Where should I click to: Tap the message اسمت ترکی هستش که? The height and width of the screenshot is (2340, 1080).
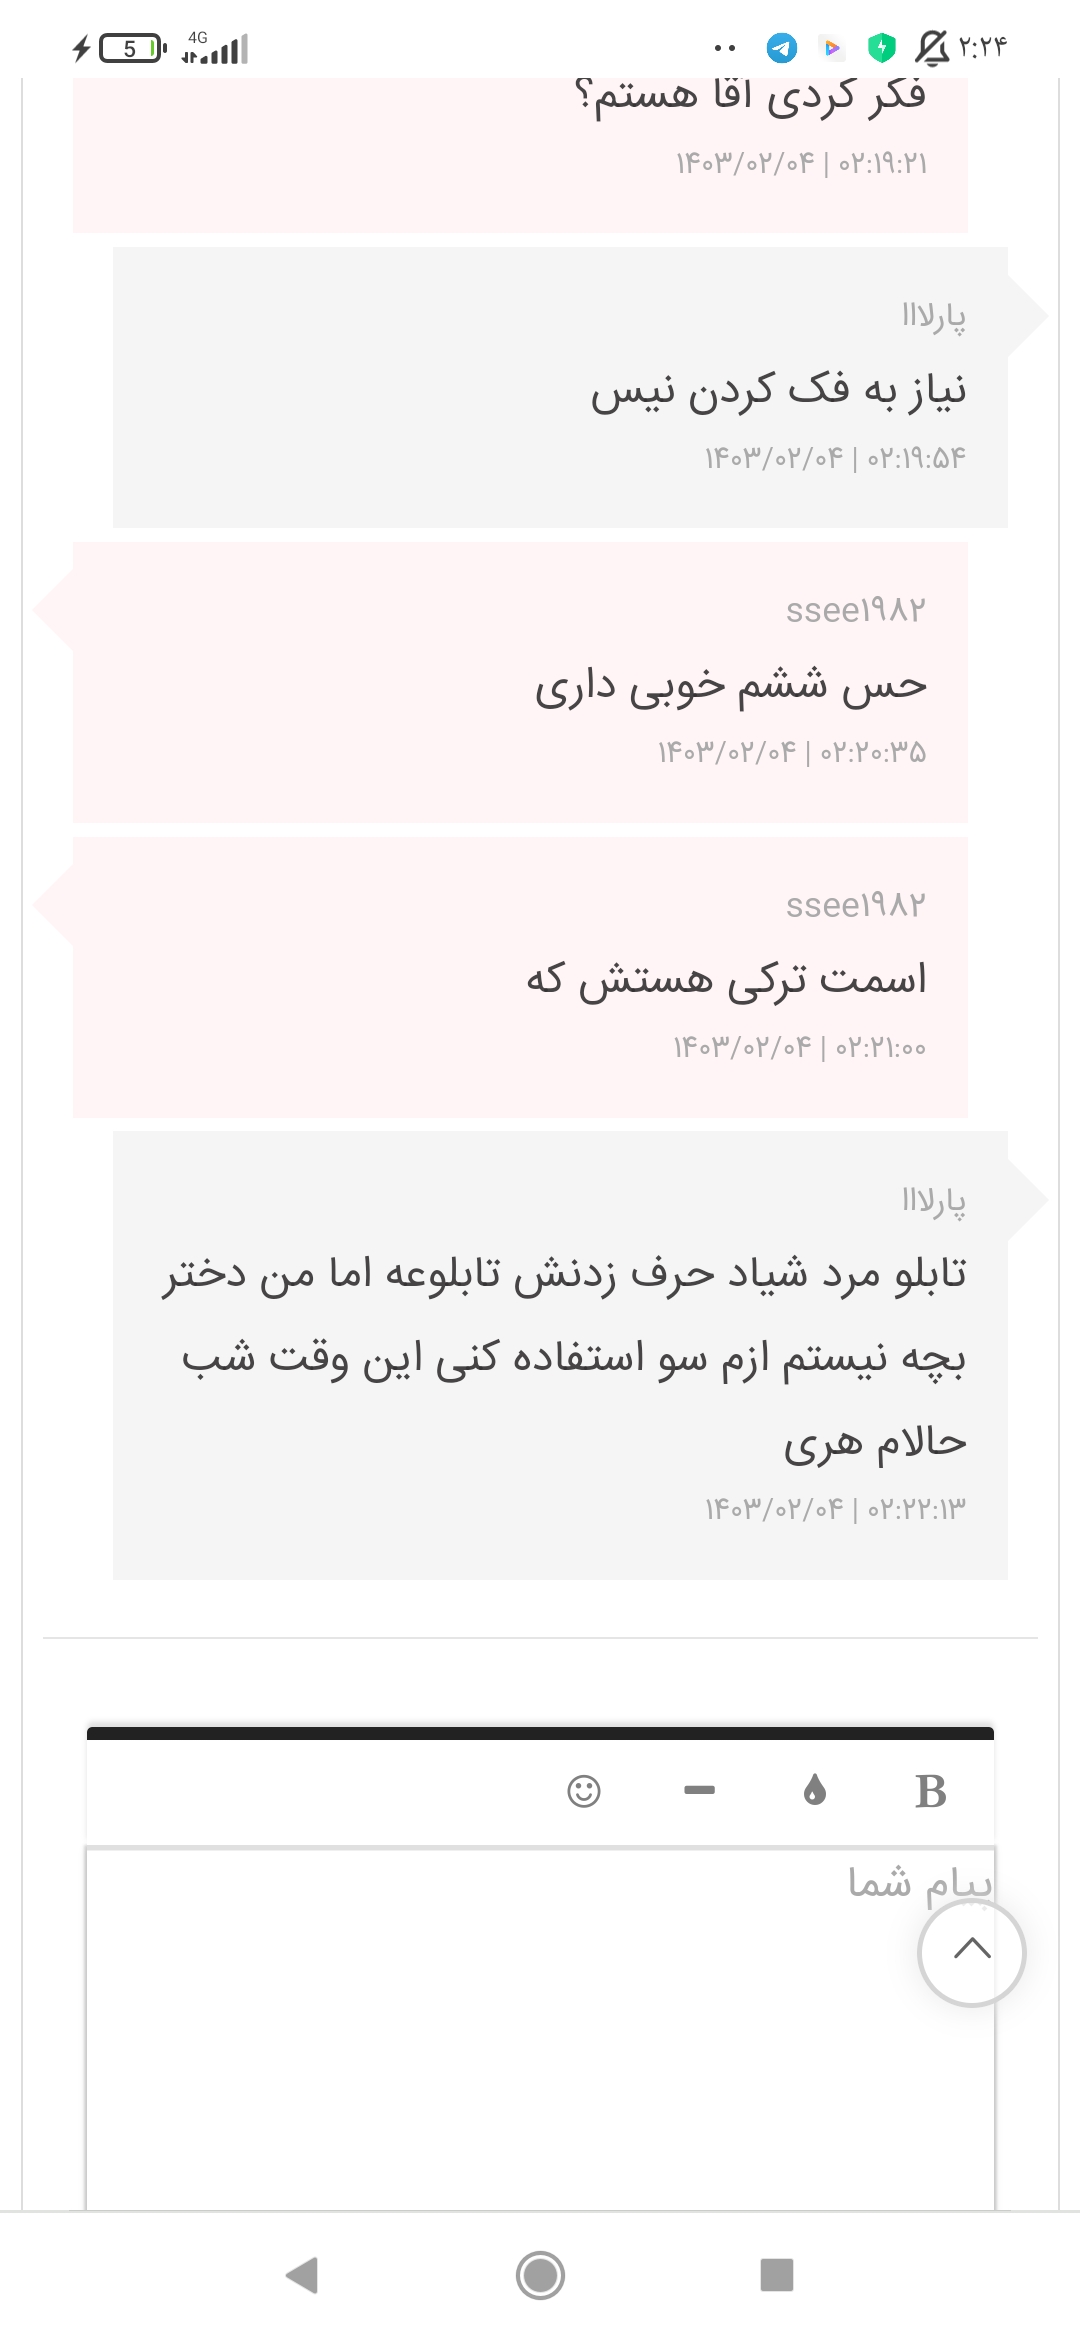tap(727, 980)
